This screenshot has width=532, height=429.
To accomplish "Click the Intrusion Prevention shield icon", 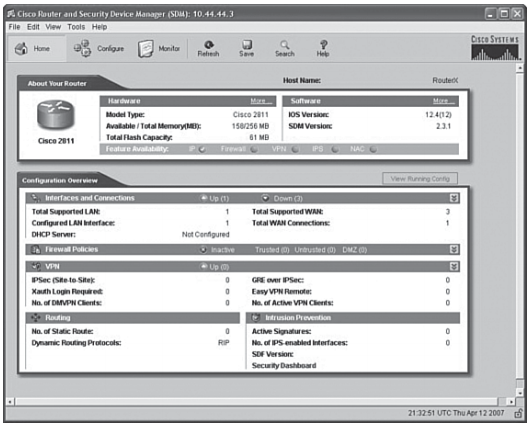I will (x=256, y=318).
